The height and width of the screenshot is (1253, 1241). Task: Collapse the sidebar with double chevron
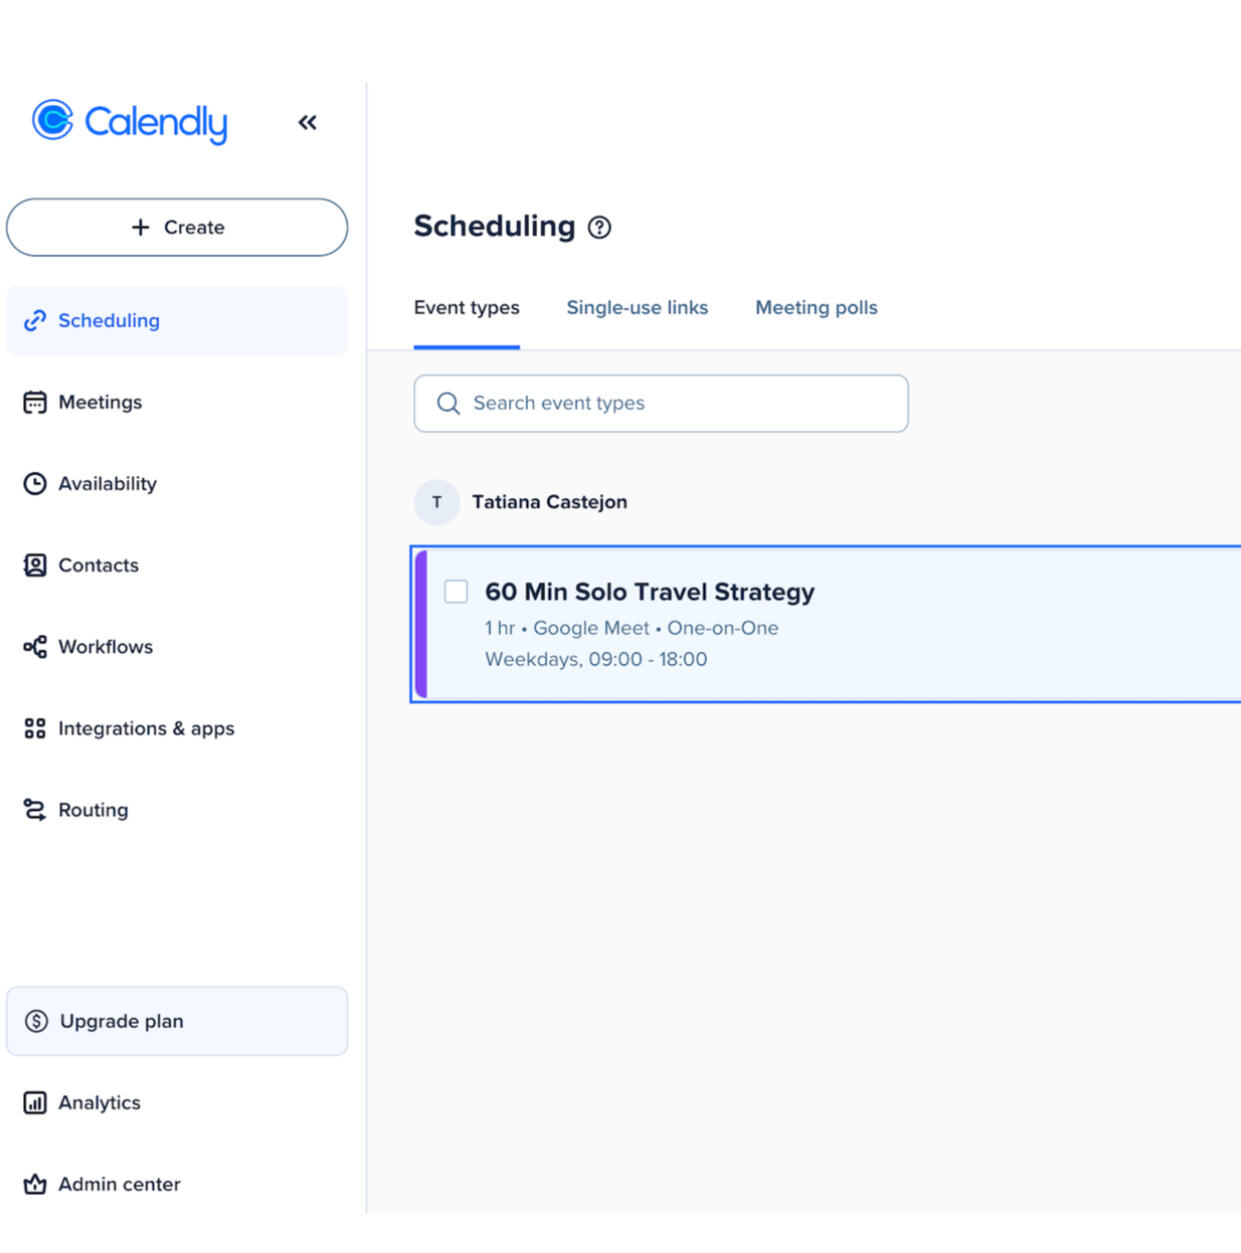pos(307,123)
